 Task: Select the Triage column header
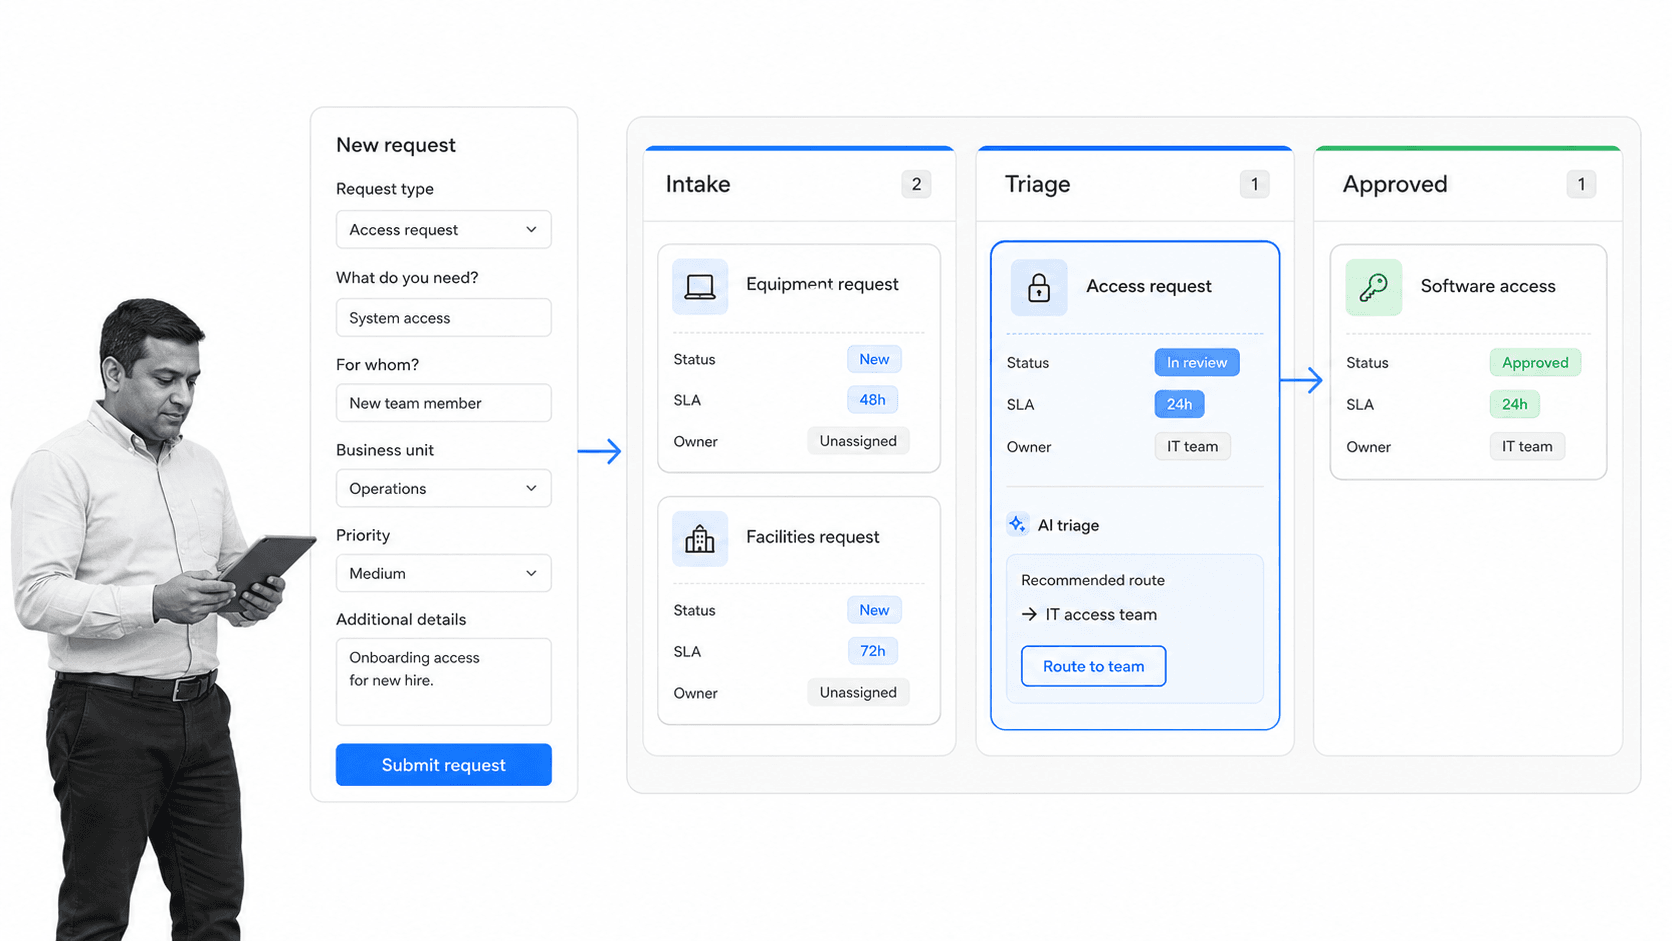click(1037, 184)
